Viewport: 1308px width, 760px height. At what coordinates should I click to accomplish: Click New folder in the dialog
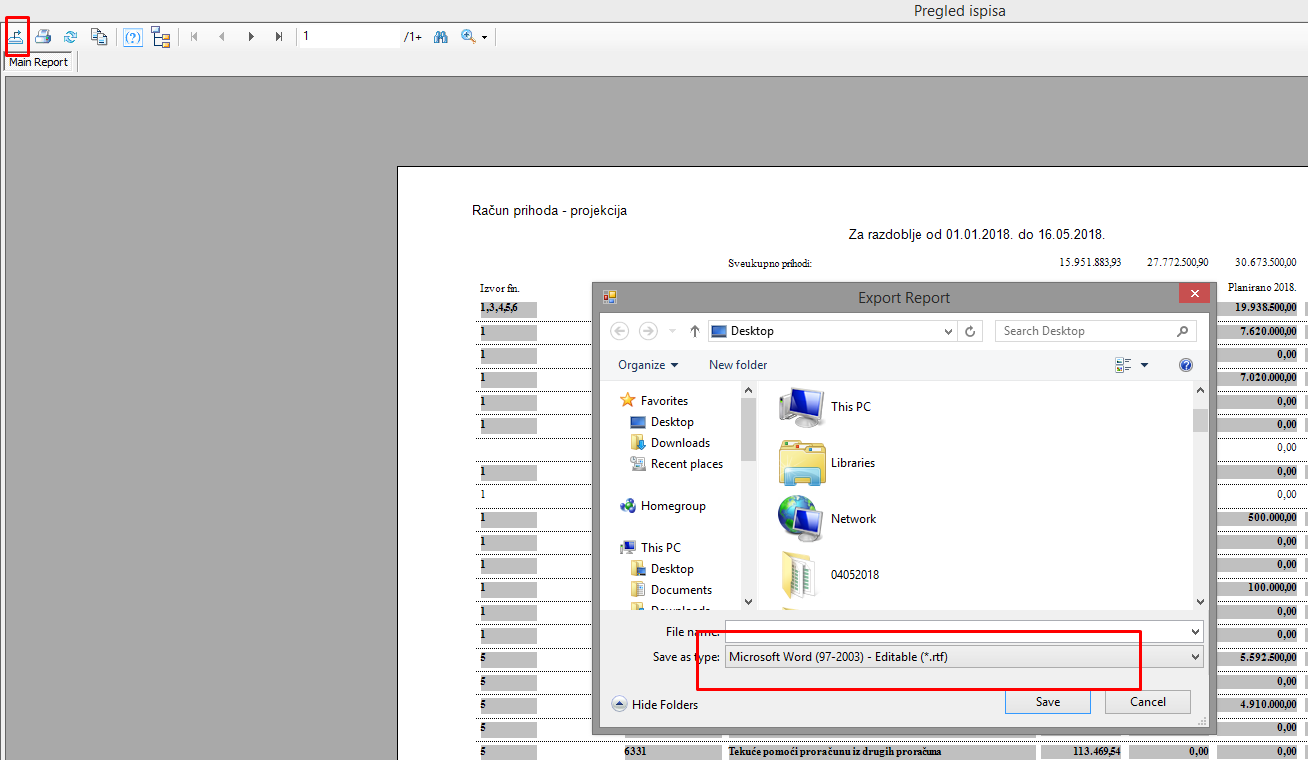coord(738,365)
